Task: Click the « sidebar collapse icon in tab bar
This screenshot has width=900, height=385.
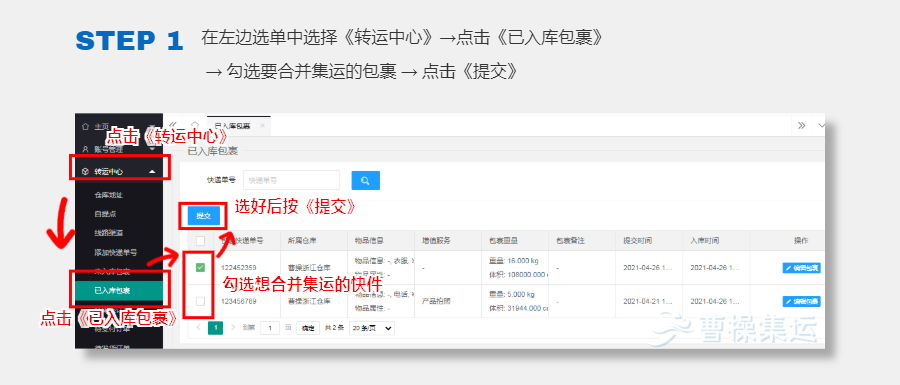Action: pyautogui.click(x=172, y=126)
